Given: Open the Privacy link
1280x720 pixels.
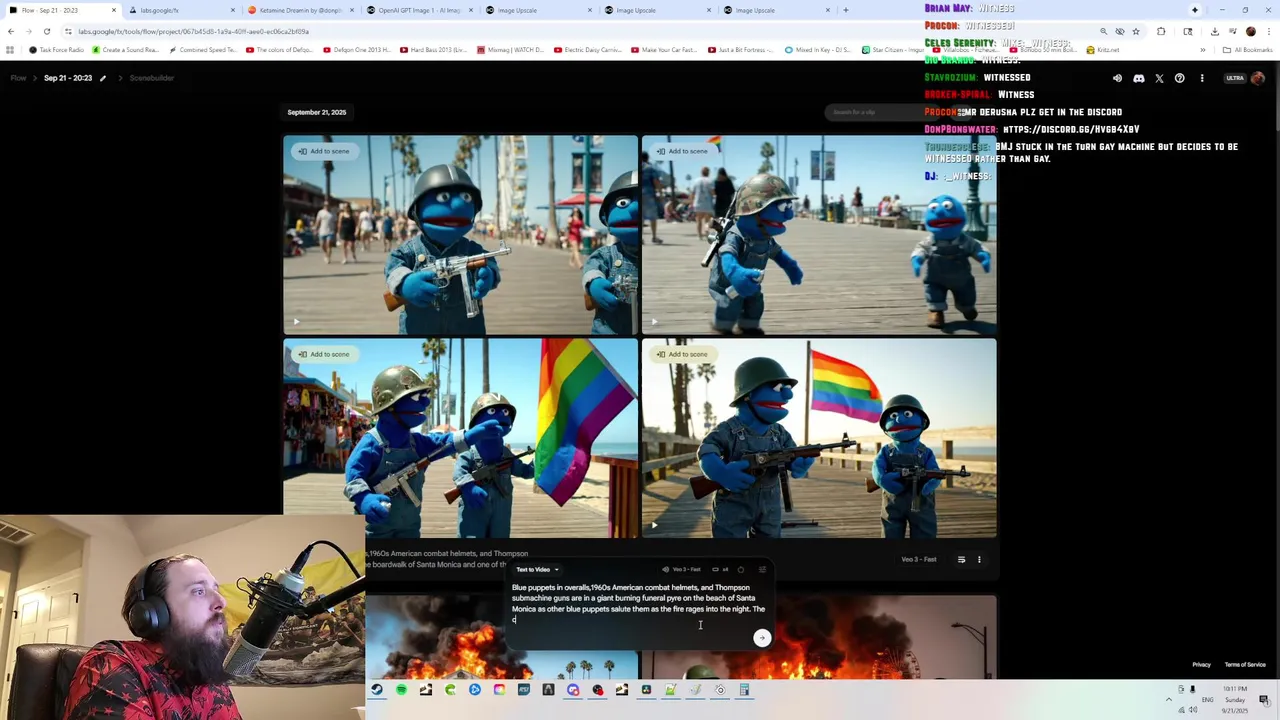Looking at the screenshot, I should [1201, 664].
